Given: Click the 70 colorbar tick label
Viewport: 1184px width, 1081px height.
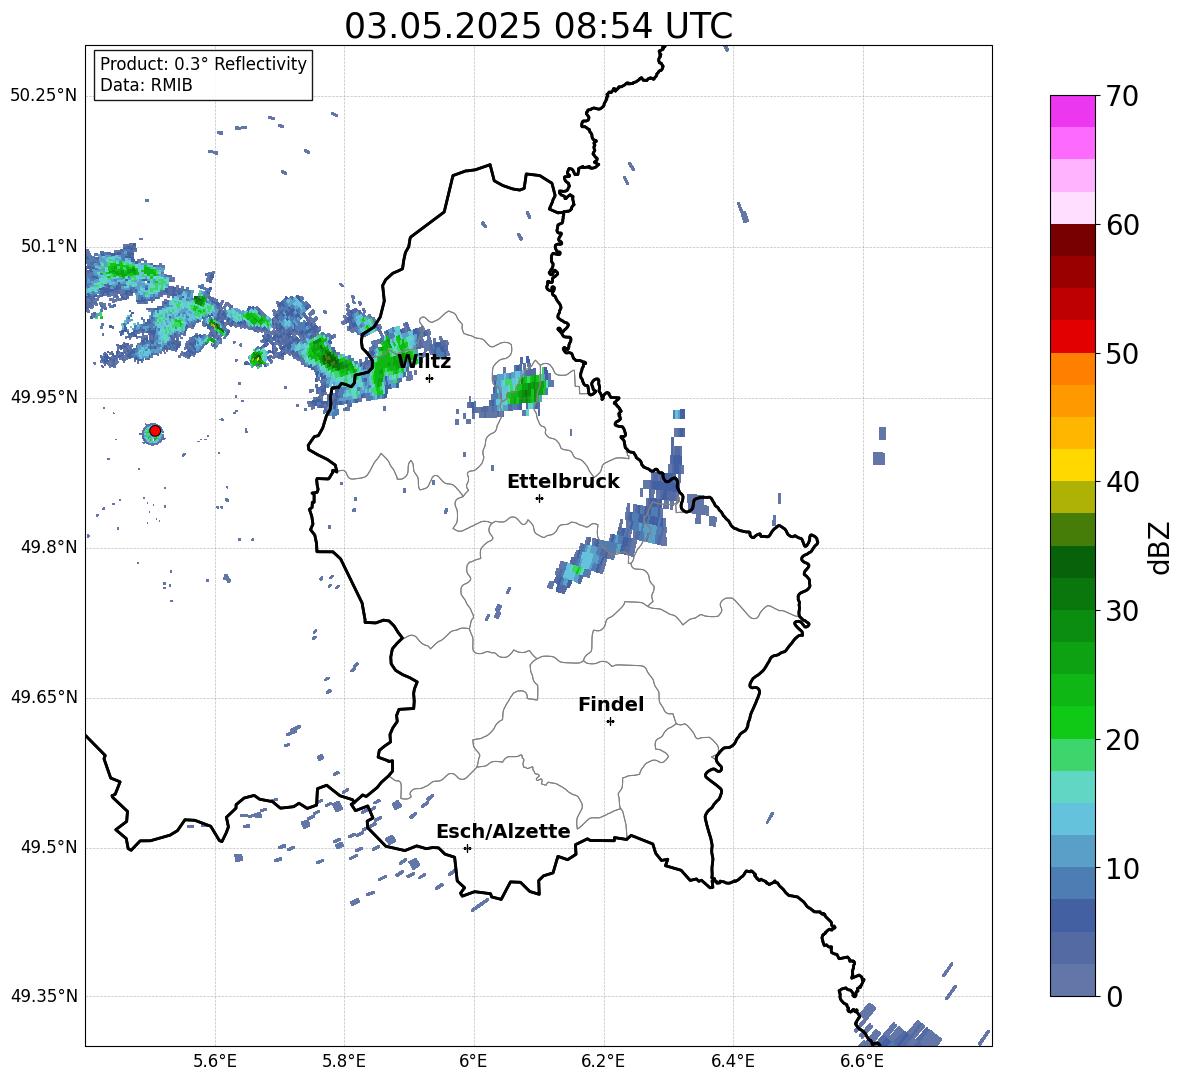Looking at the screenshot, I should point(1122,97).
